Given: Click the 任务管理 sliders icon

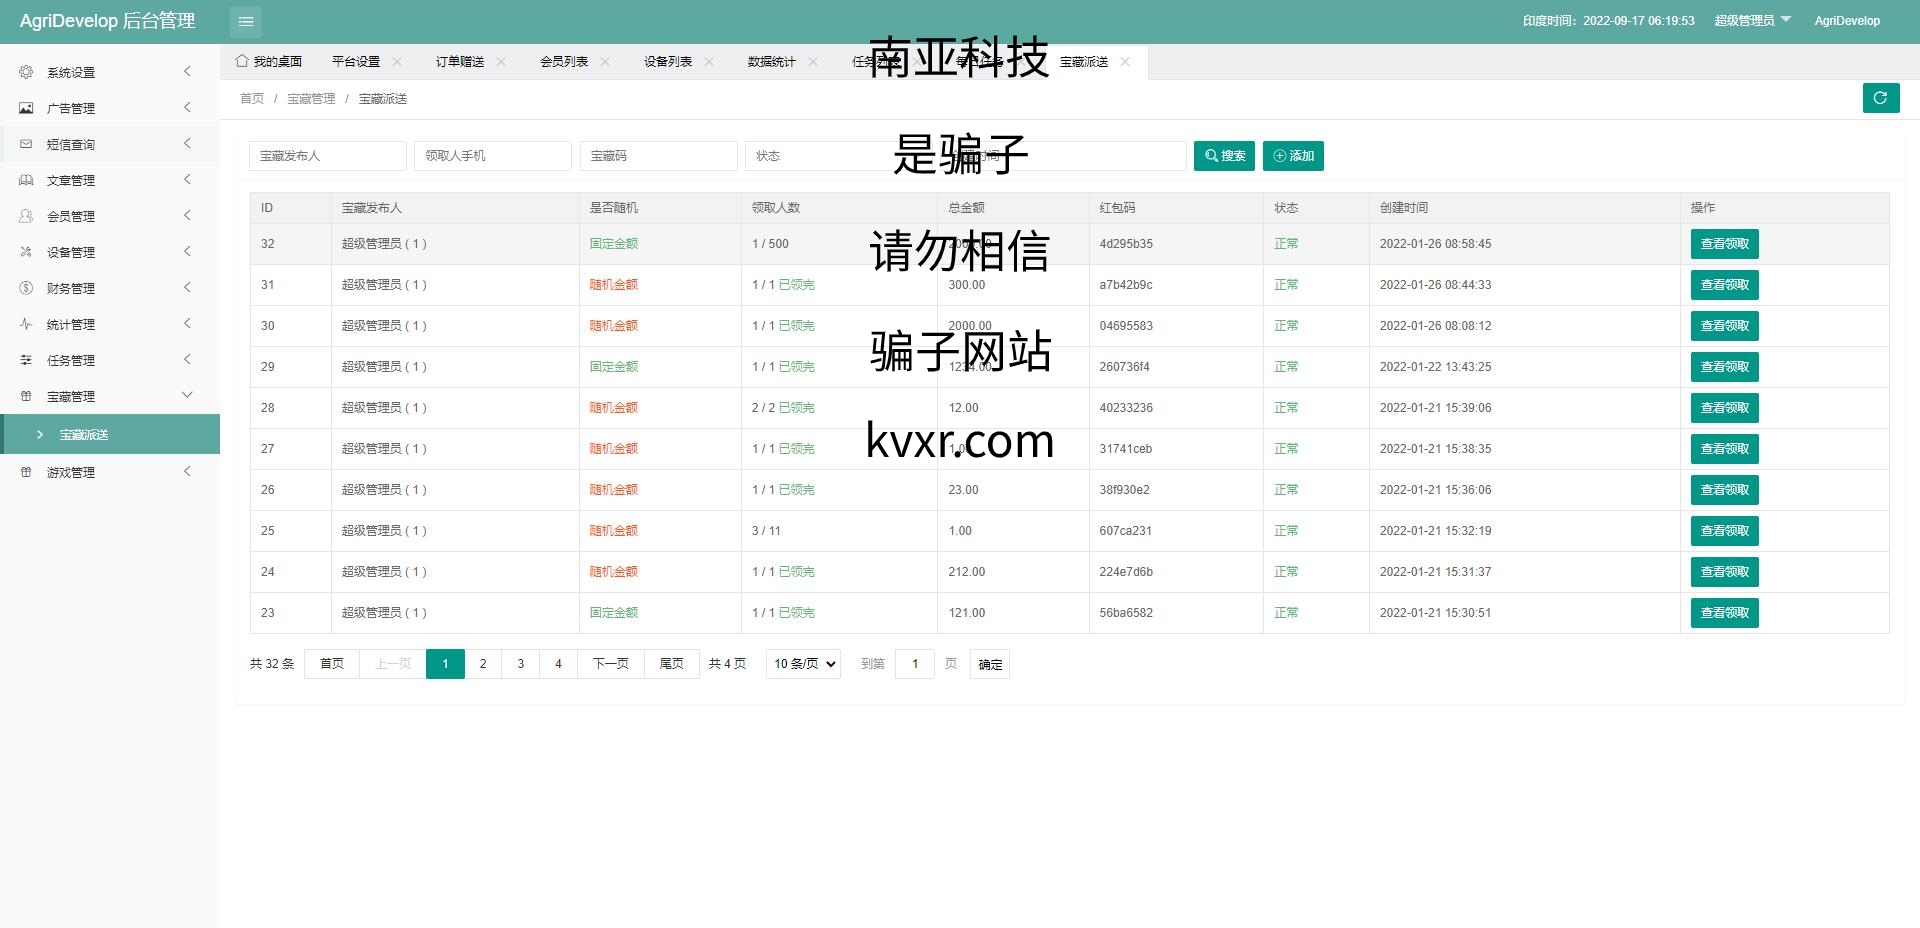Looking at the screenshot, I should pos(26,360).
